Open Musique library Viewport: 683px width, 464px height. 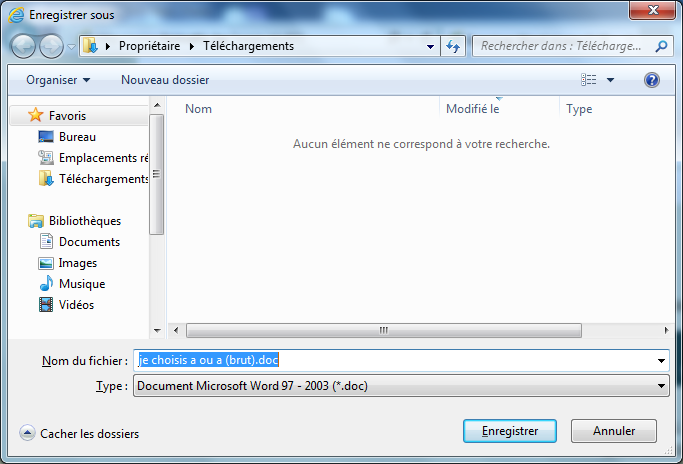pyautogui.click(x=82, y=284)
